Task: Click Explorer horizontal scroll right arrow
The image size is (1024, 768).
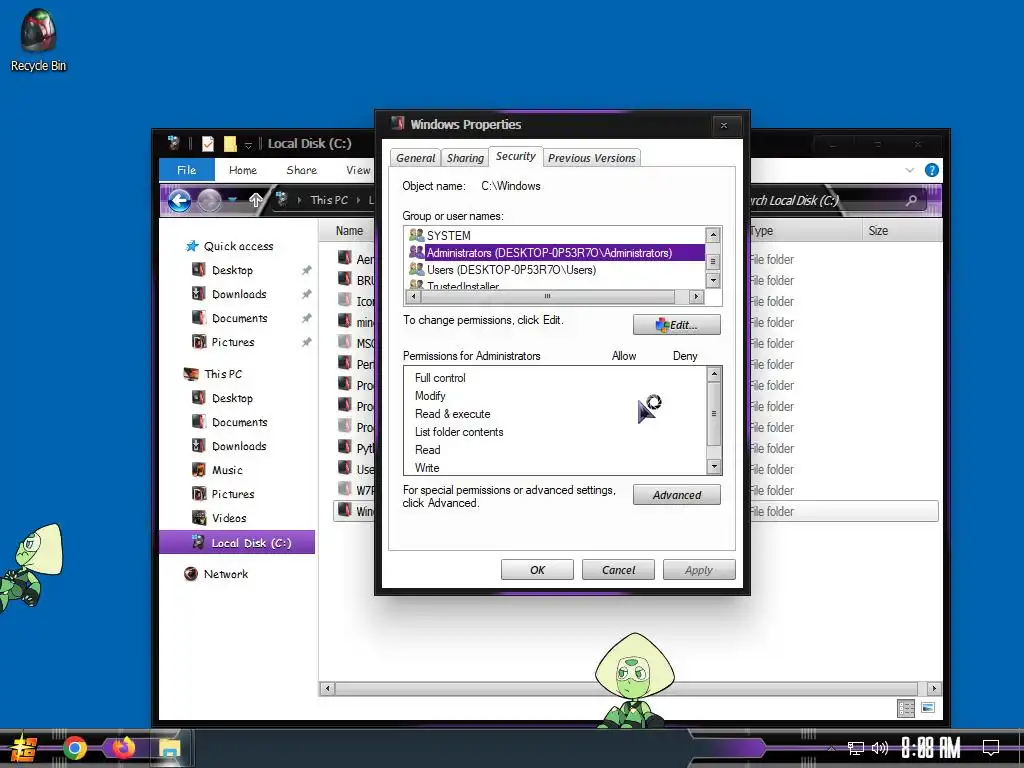Action: 934,688
